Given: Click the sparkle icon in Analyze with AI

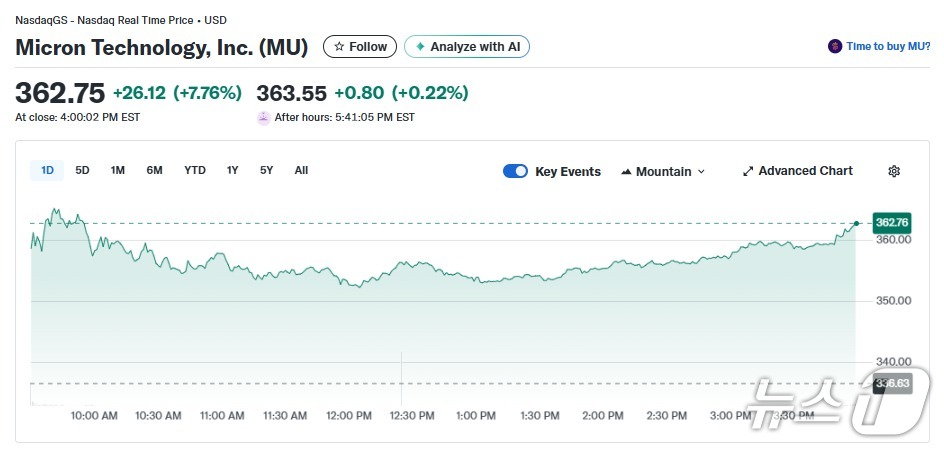Looking at the screenshot, I should [x=420, y=46].
